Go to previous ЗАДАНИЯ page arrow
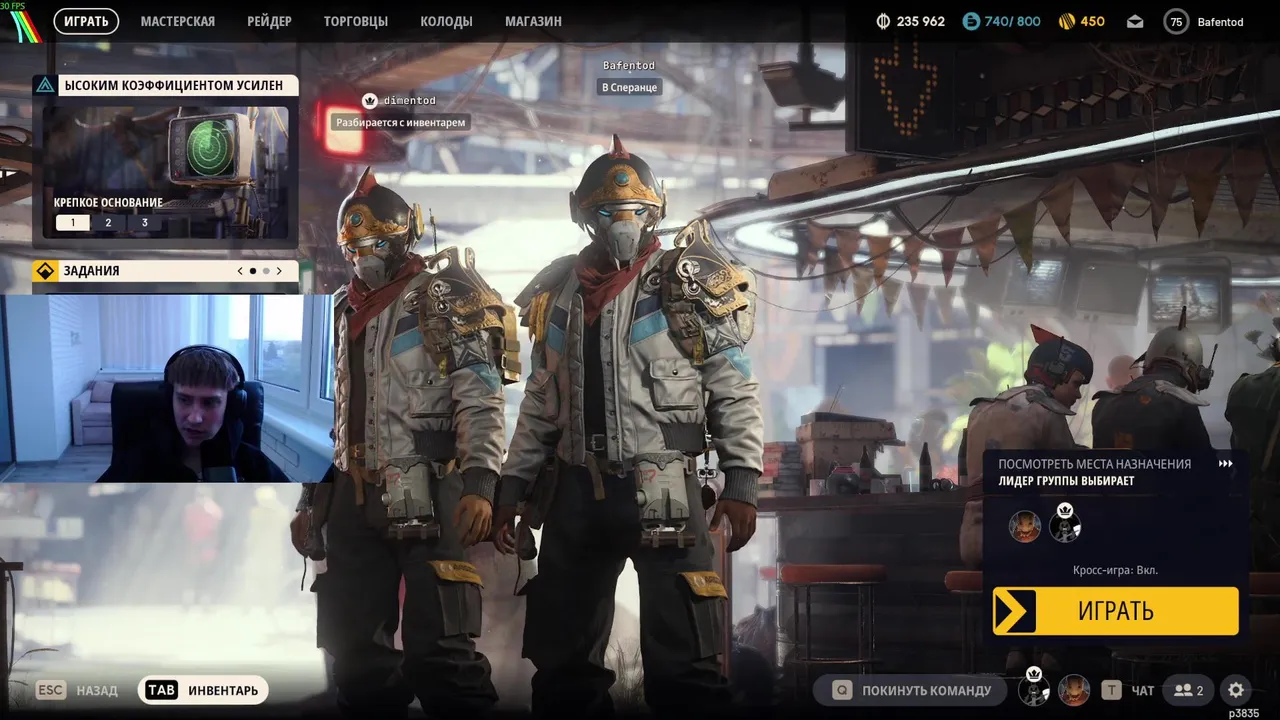The image size is (1280, 720). pos(240,271)
